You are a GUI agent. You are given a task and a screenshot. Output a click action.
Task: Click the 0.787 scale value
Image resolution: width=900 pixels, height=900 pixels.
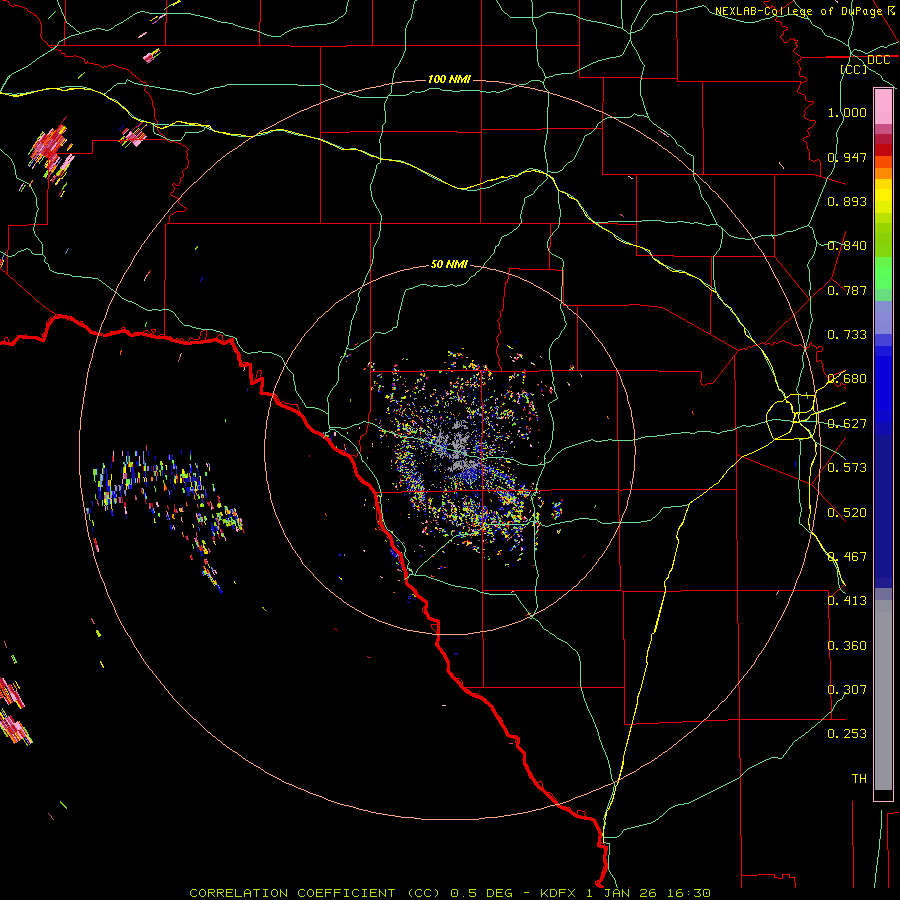pyautogui.click(x=847, y=290)
